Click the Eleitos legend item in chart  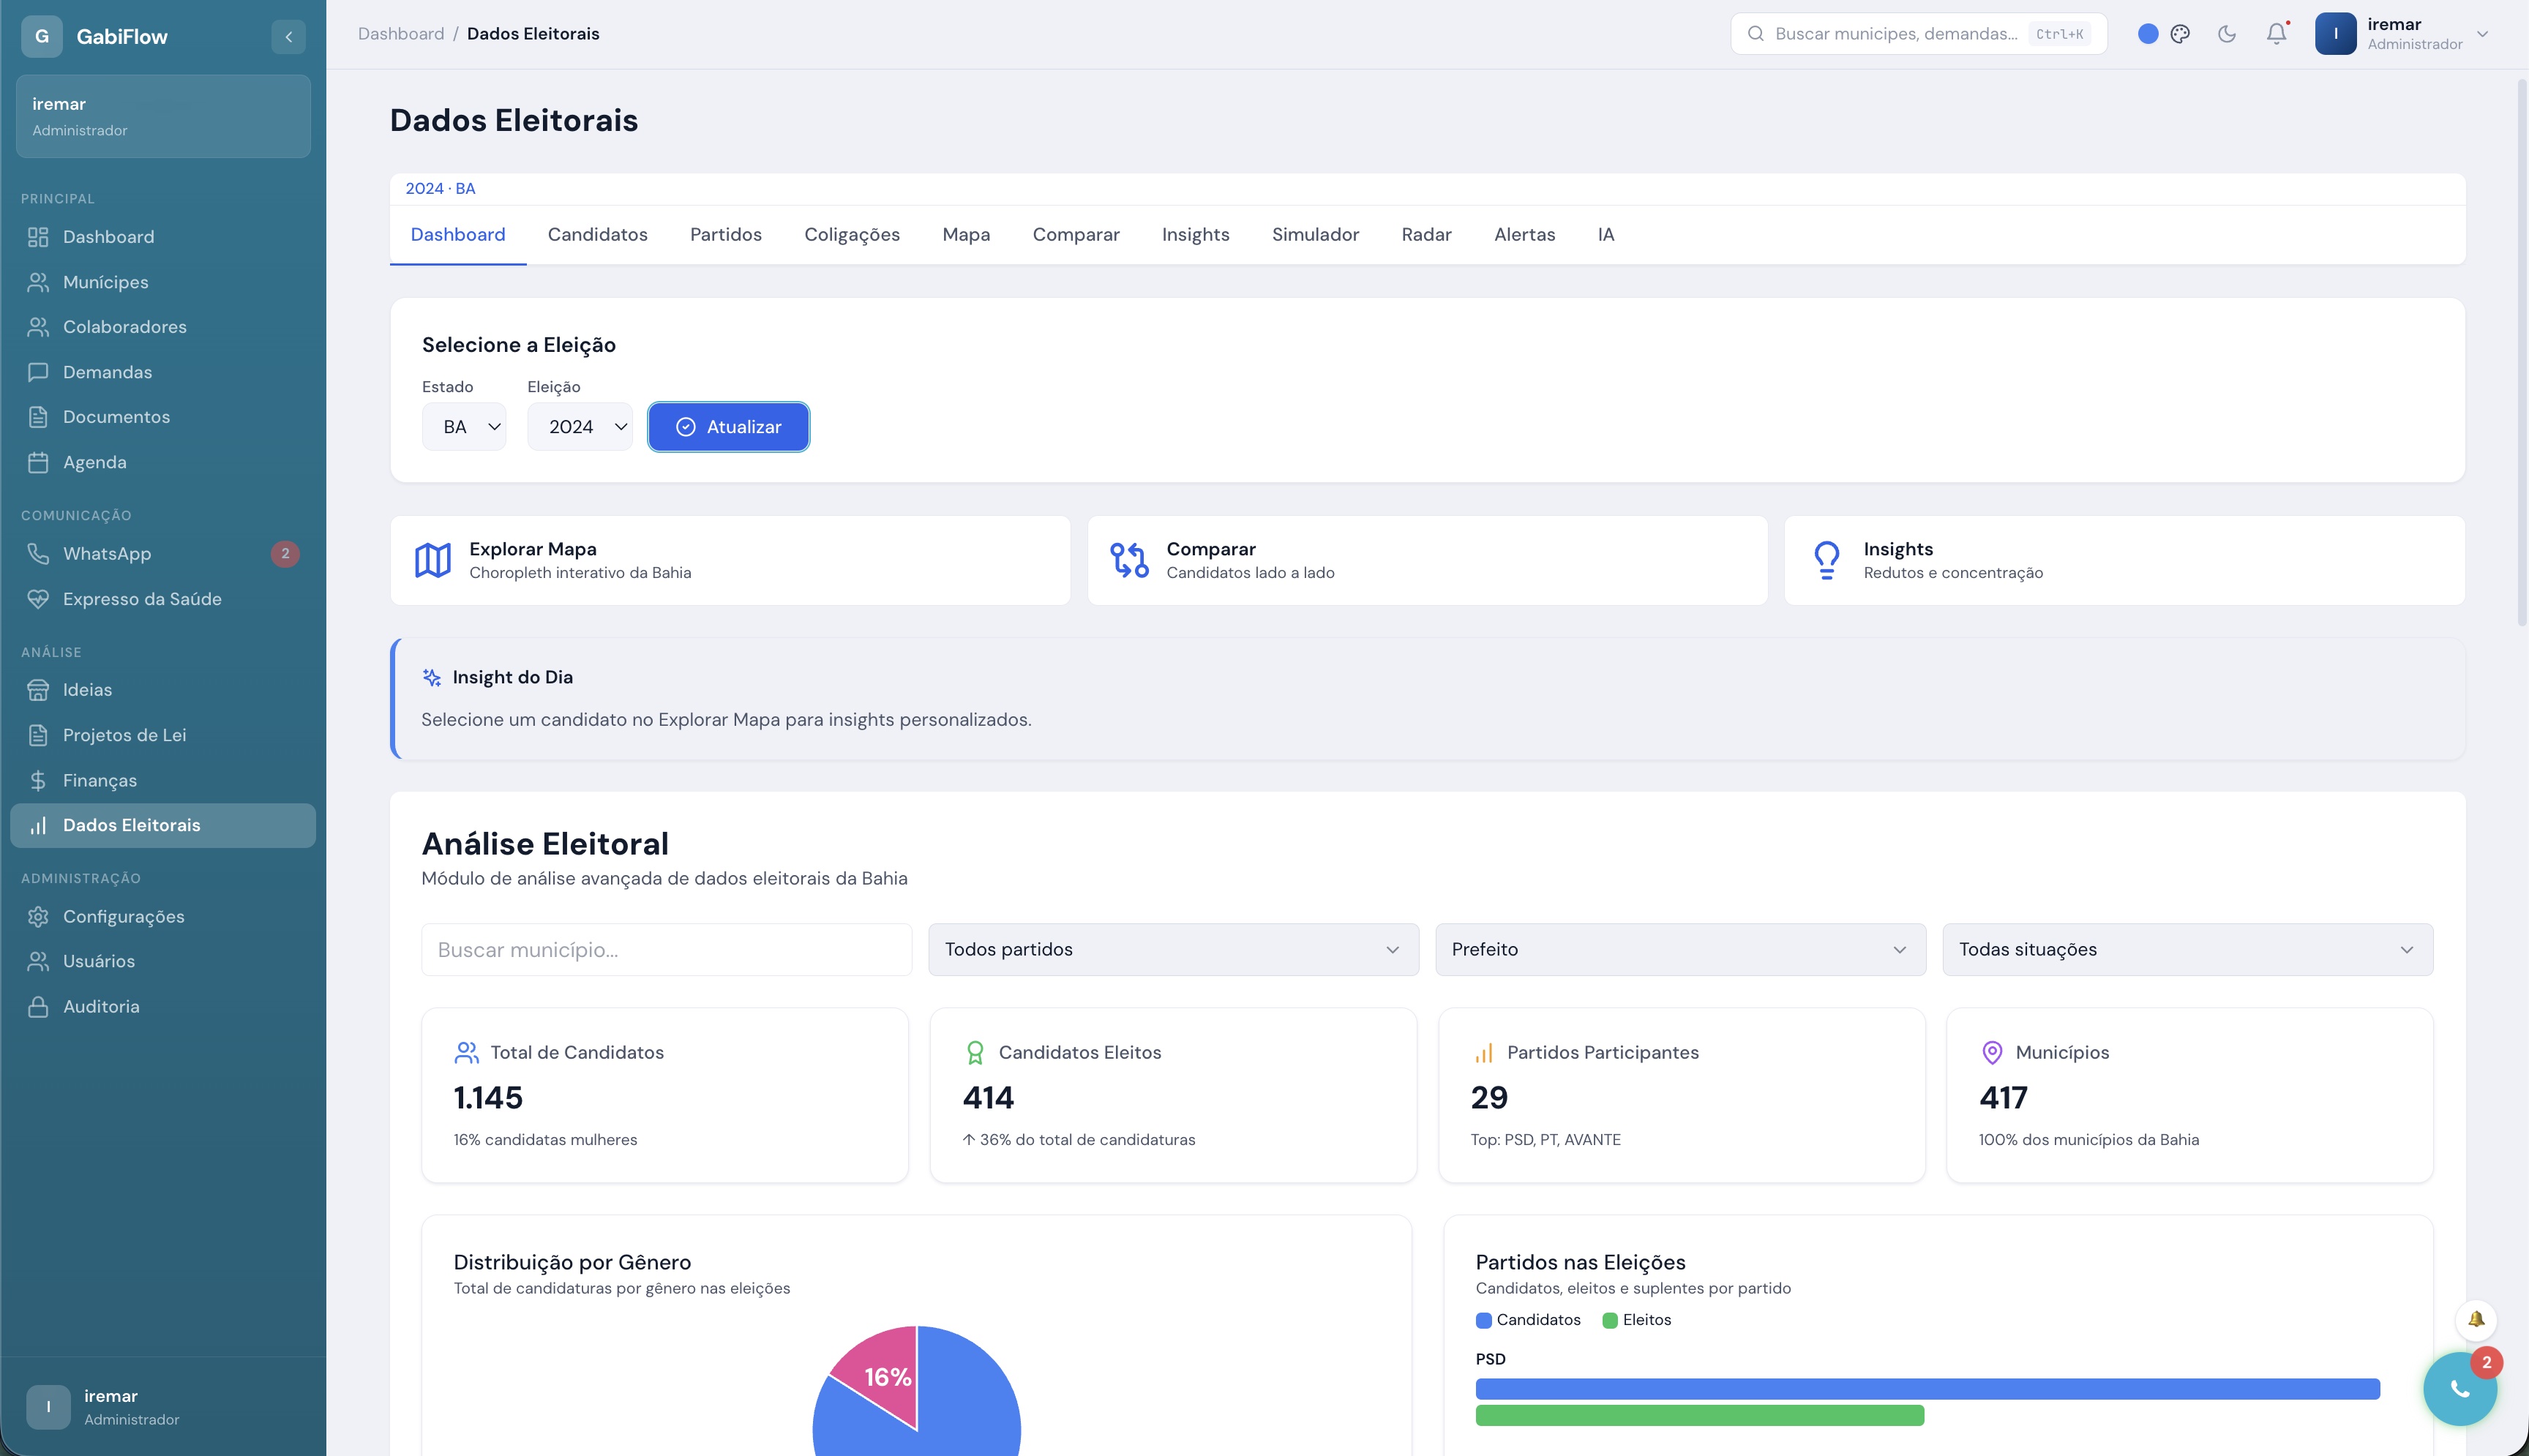point(1636,1320)
